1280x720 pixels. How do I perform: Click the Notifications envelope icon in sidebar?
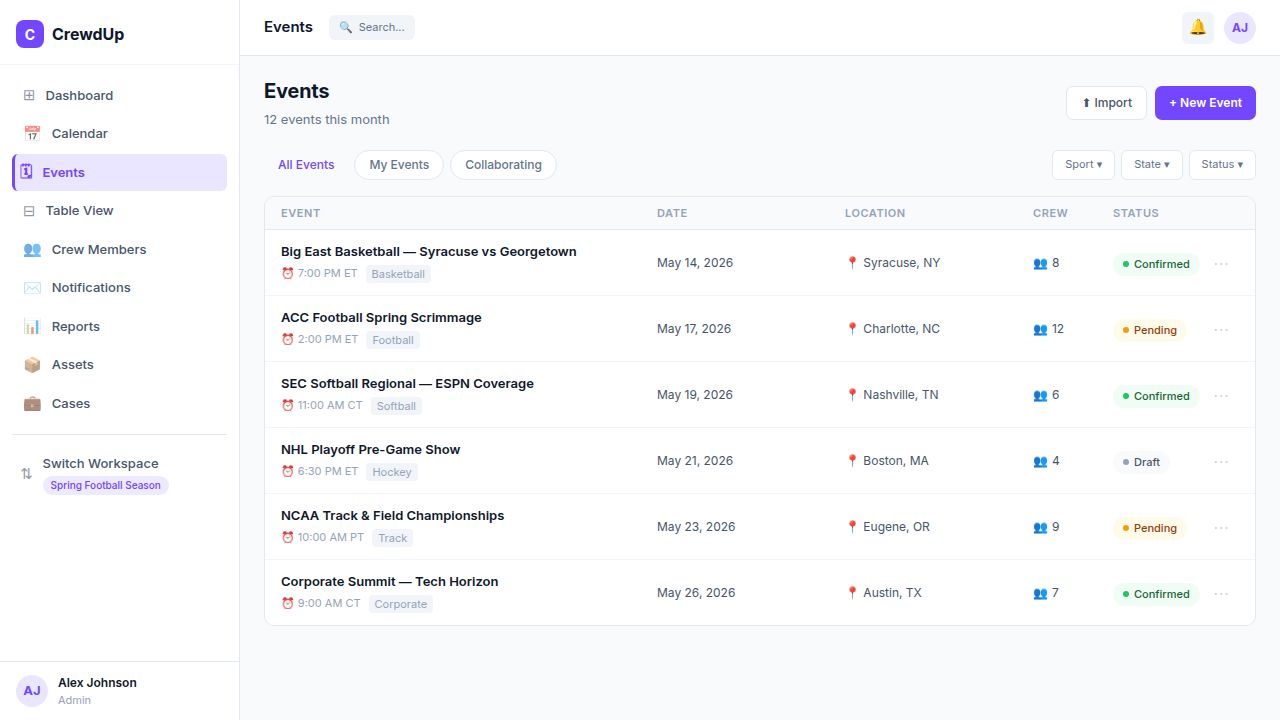click(x=32, y=288)
